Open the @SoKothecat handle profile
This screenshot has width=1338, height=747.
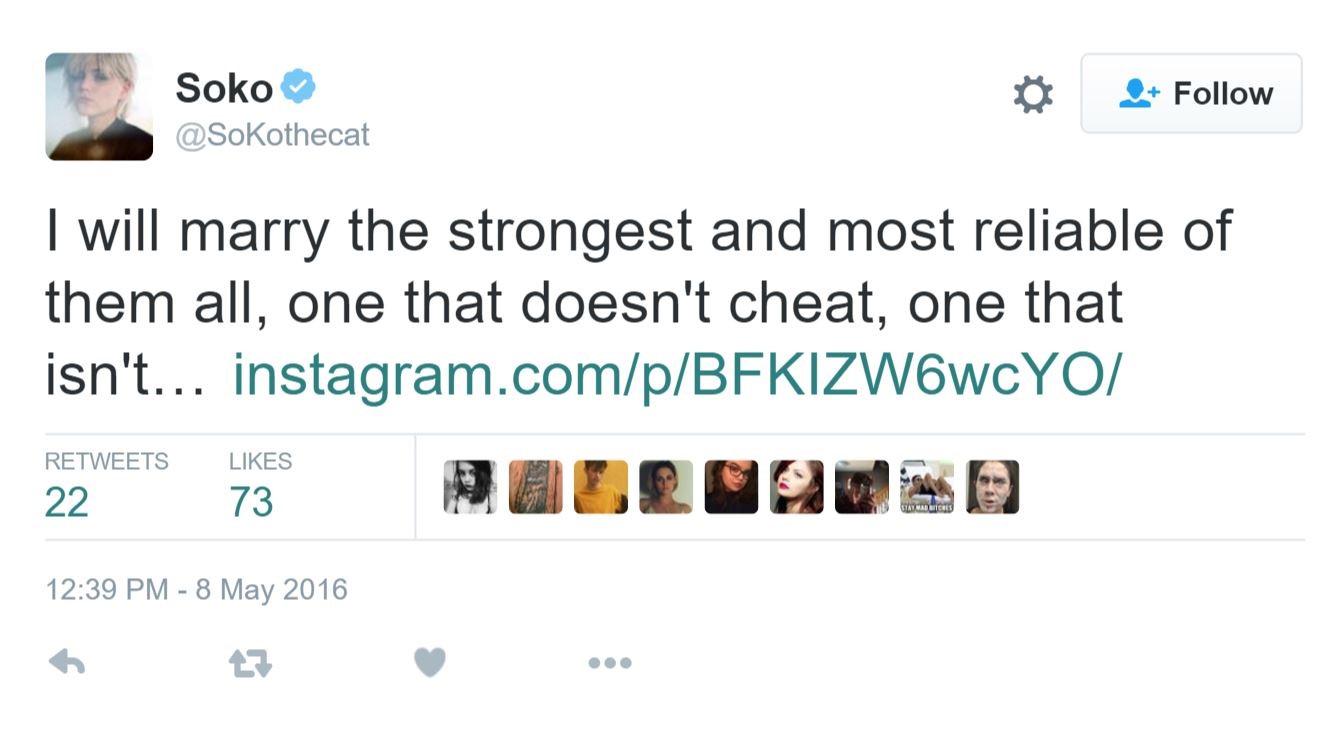pos(272,135)
